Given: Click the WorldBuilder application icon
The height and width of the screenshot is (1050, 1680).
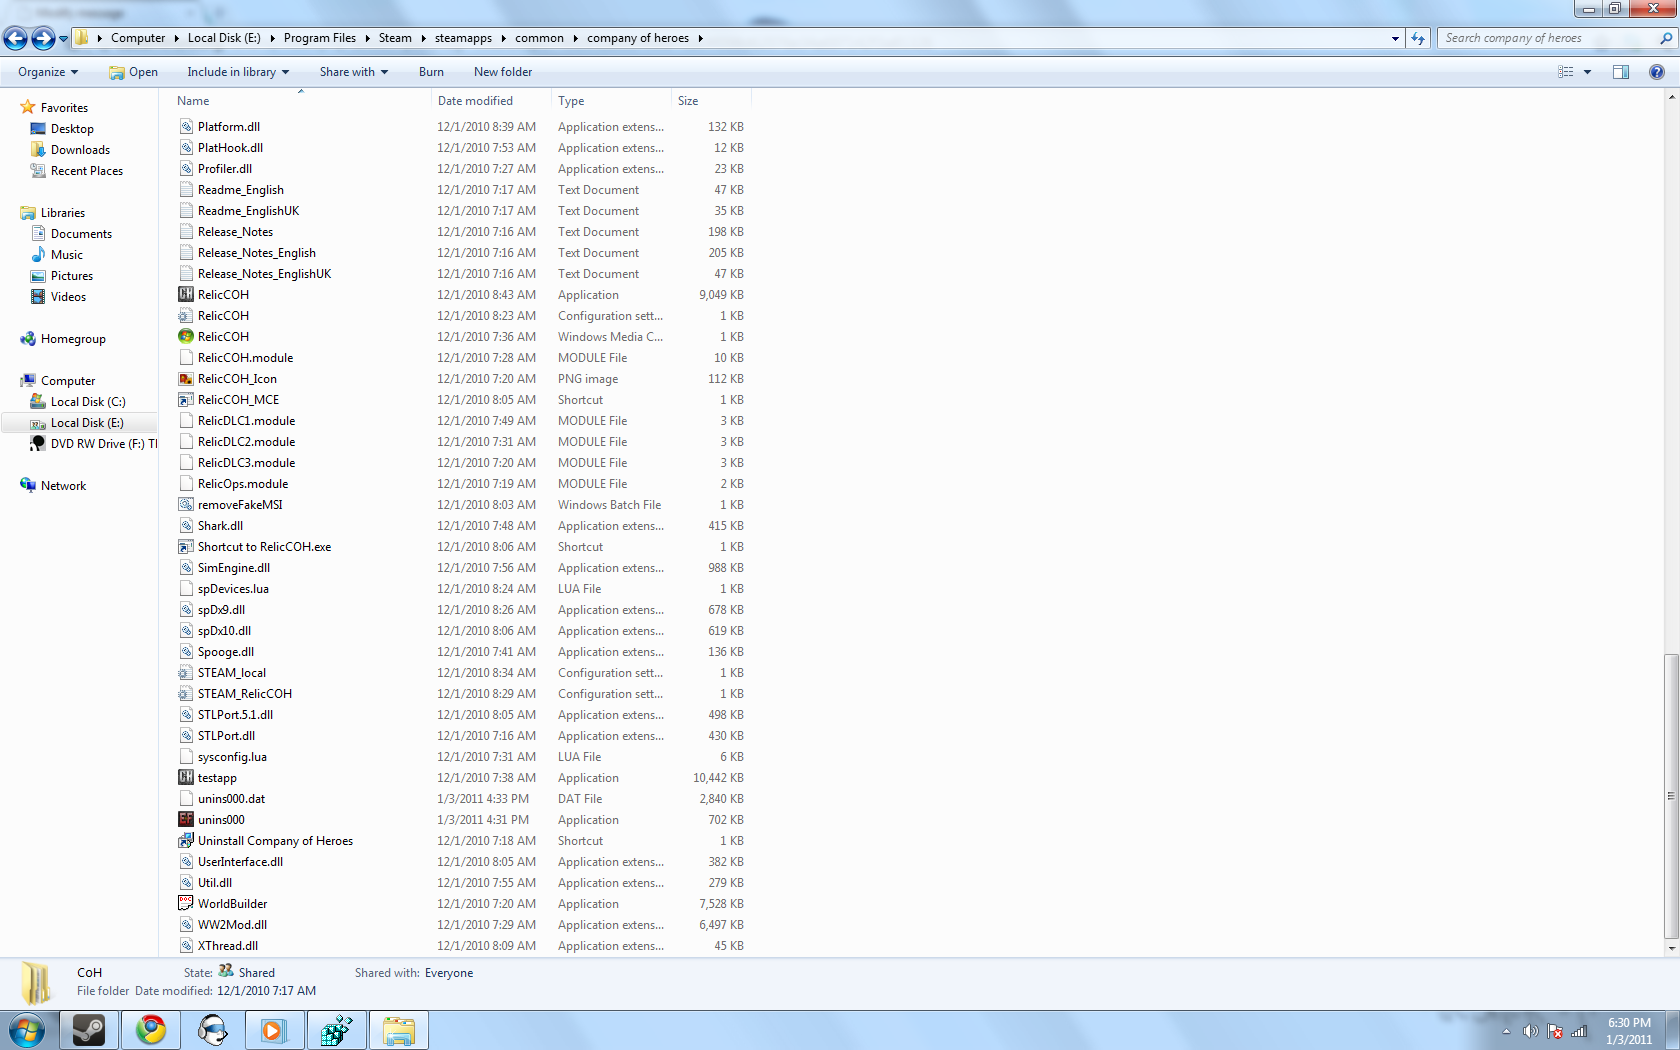Looking at the screenshot, I should click(186, 904).
